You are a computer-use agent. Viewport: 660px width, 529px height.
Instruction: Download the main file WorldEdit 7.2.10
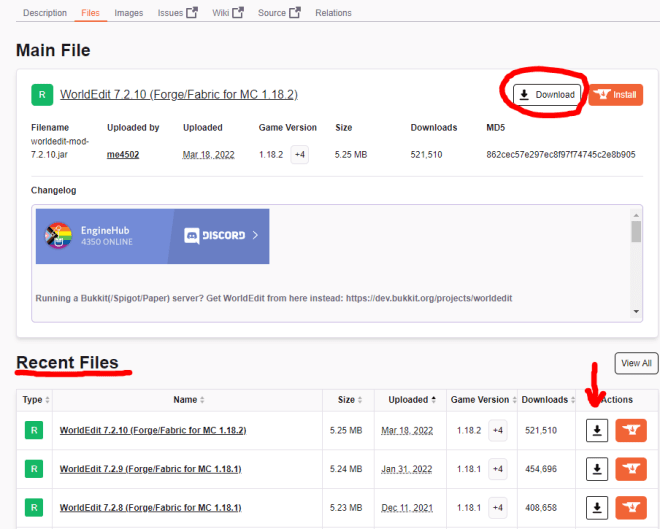tap(547, 95)
